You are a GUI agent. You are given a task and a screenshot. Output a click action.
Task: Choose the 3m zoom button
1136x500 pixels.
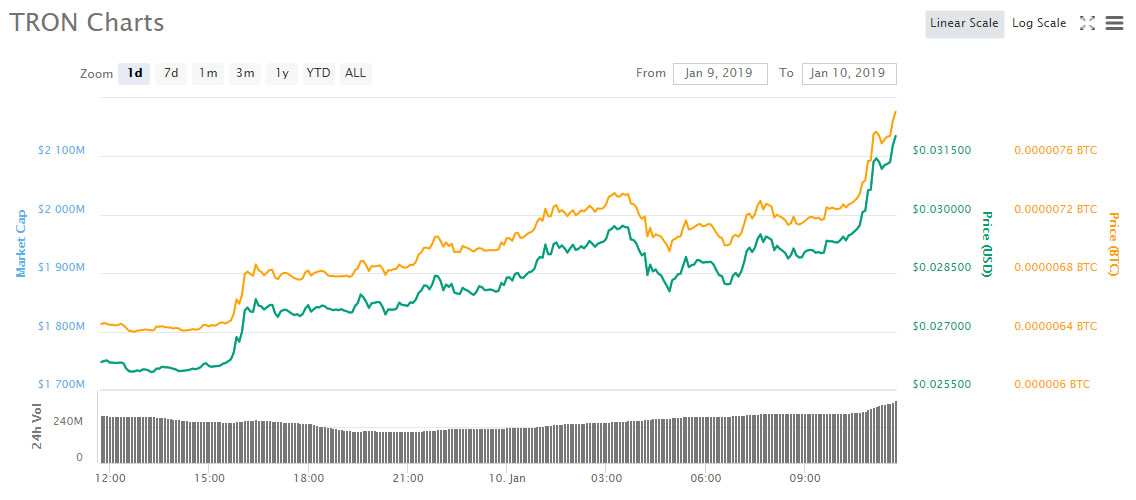[245, 73]
